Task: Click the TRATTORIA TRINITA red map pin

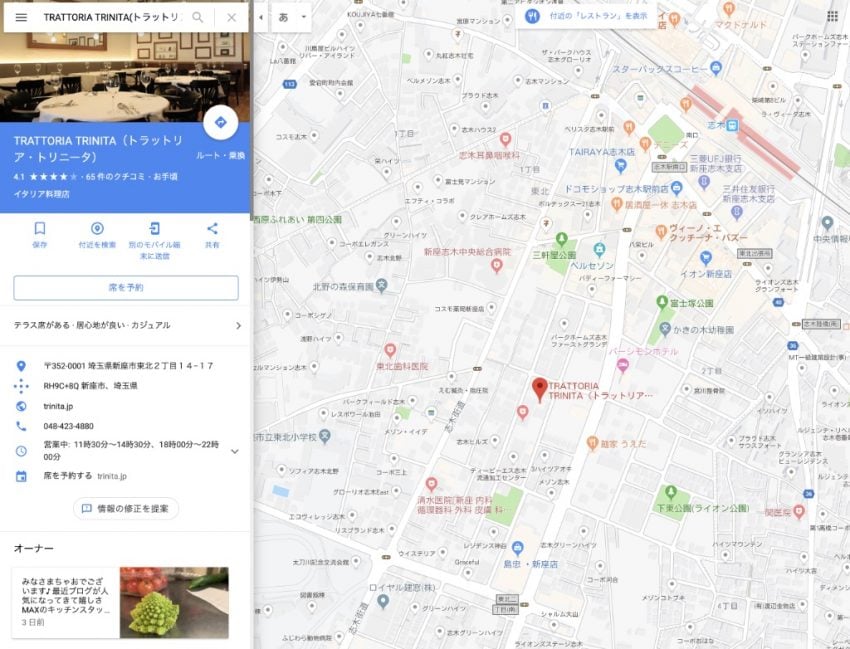Action: 539,390
